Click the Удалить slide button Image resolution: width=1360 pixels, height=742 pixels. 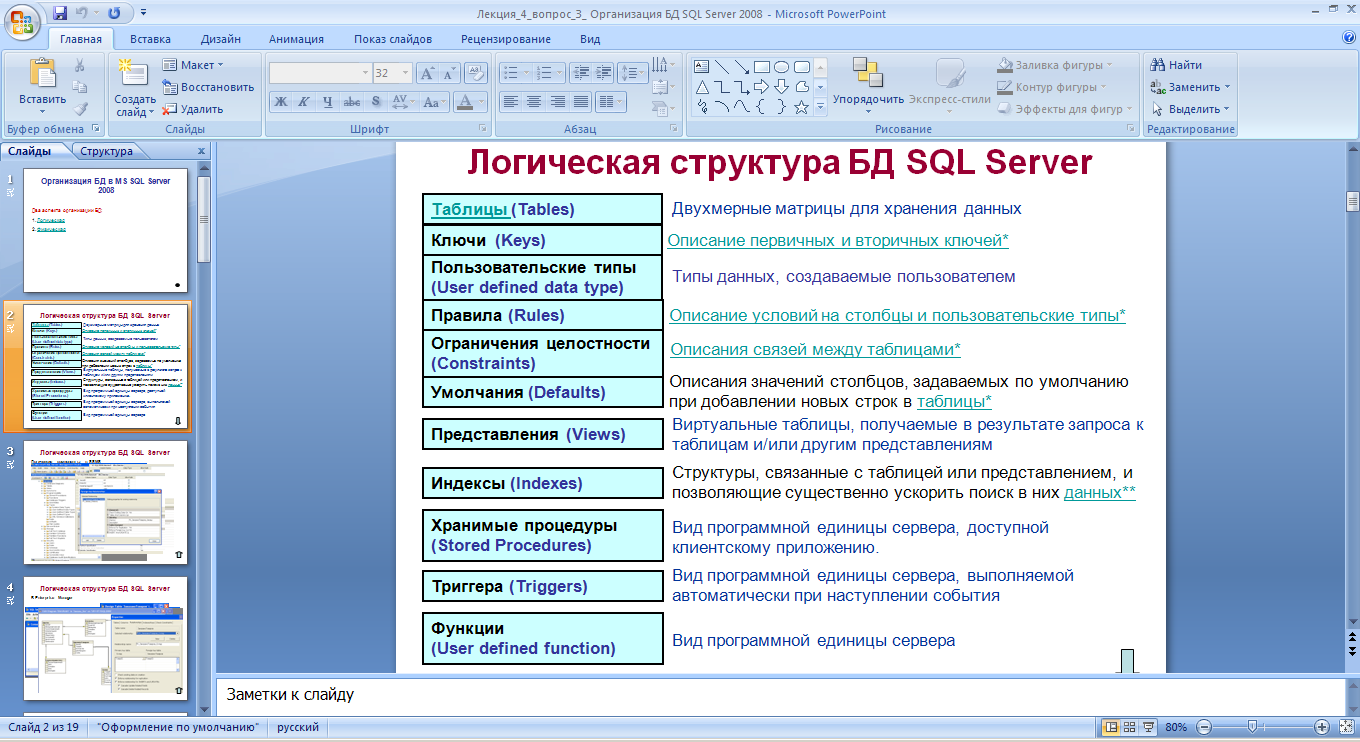(x=193, y=109)
